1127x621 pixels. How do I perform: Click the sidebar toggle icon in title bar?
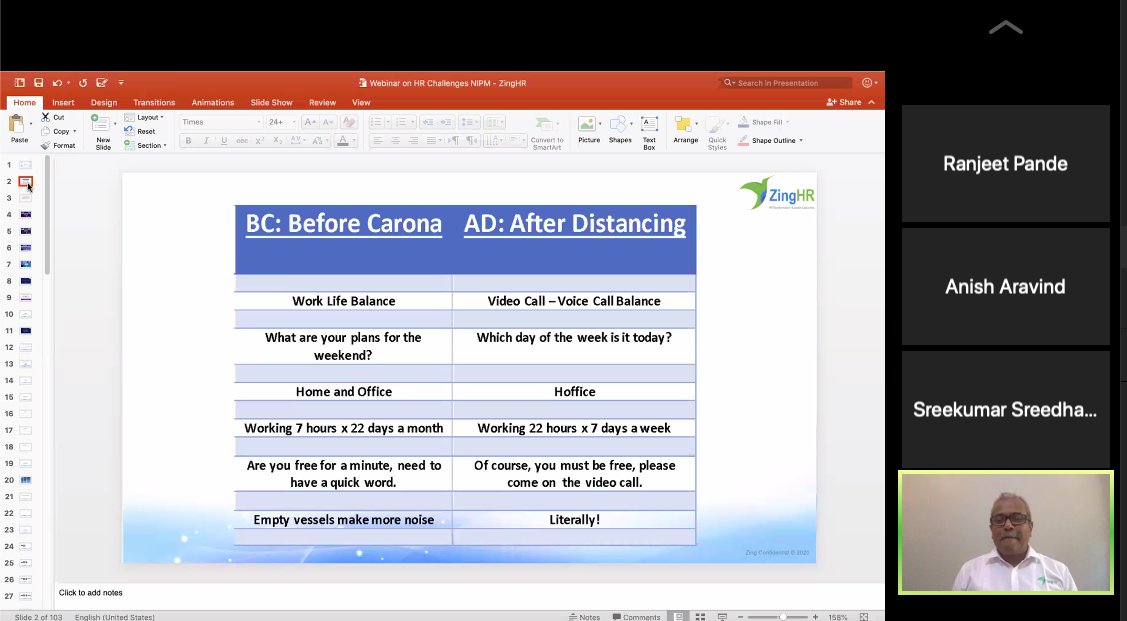coord(20,83)
